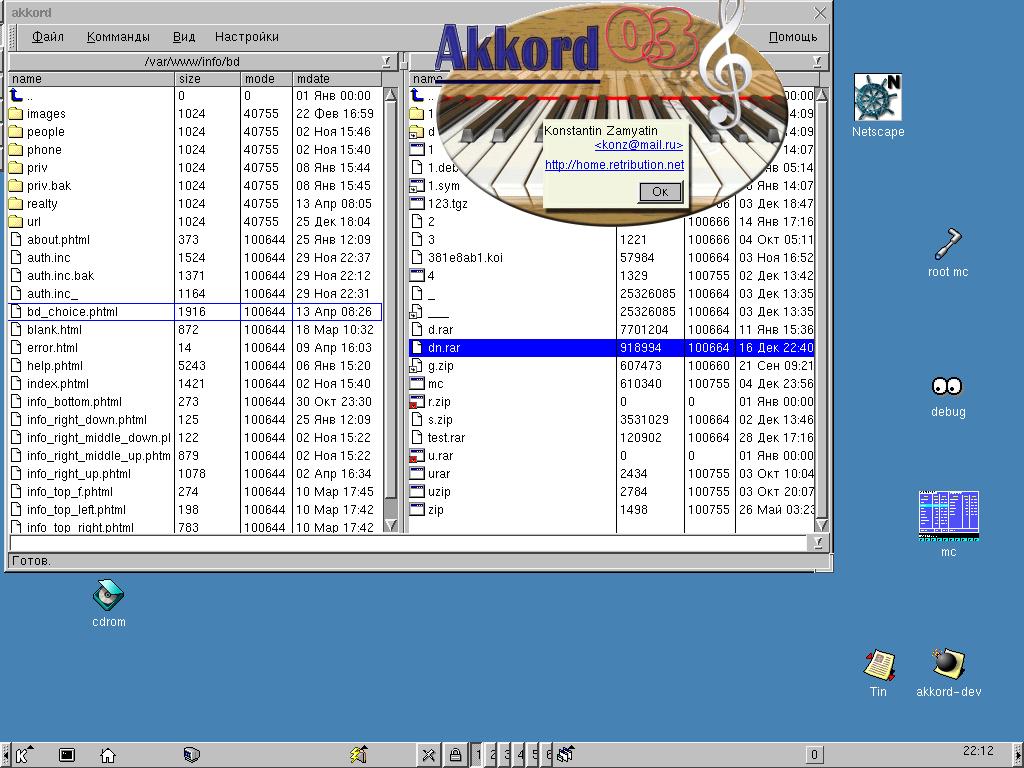
Task: Click the lock screen panel icon
Action: coord(456,755)
